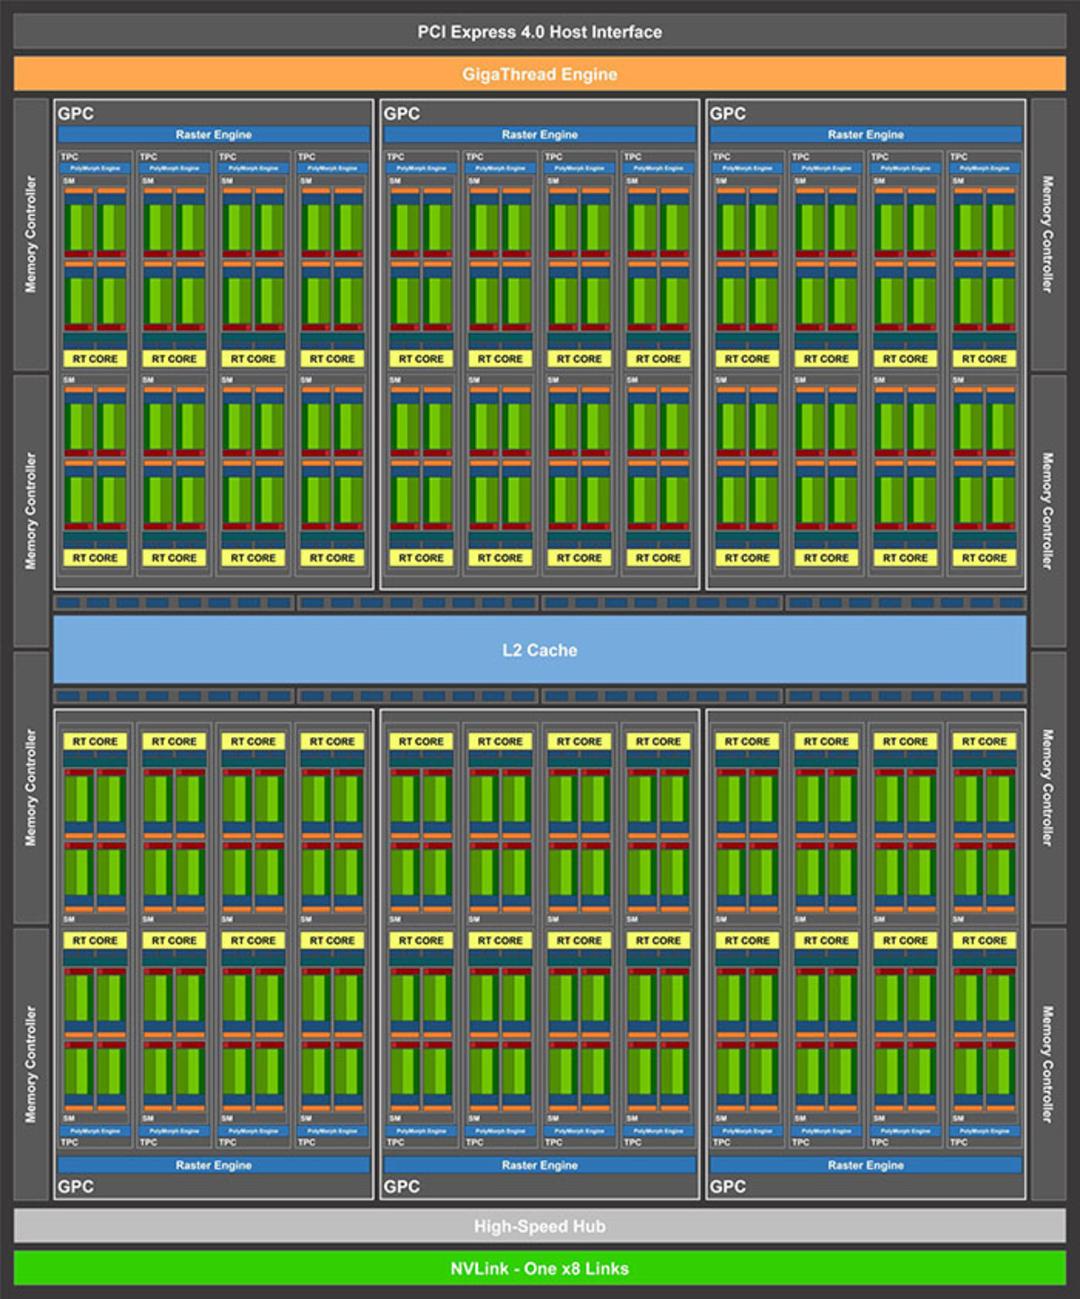Click the topmost Memory Controller on the left edge
1080x1299 pixels.
tap(31, 235)
